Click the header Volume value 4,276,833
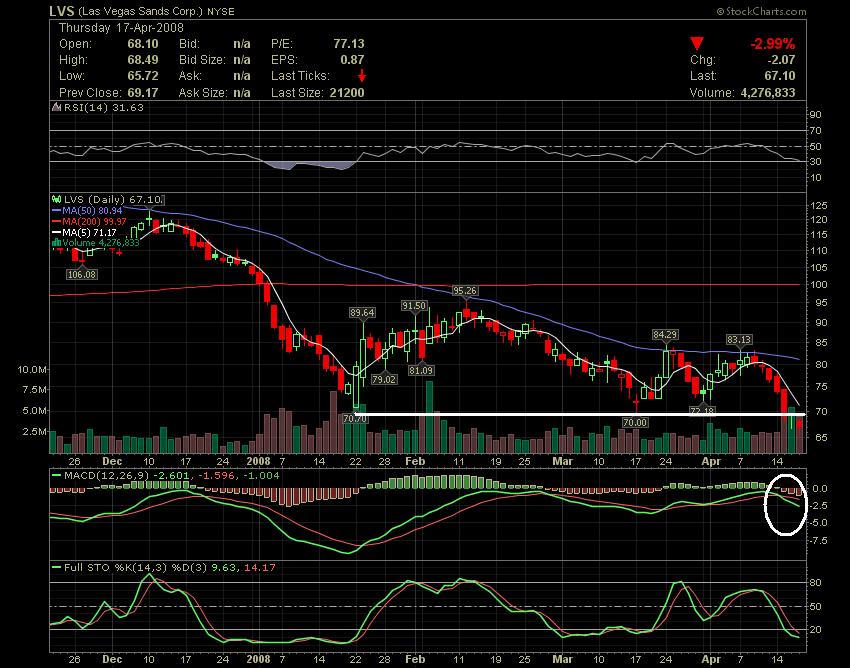Screen dimensions: 850x668 click(768, 93)
